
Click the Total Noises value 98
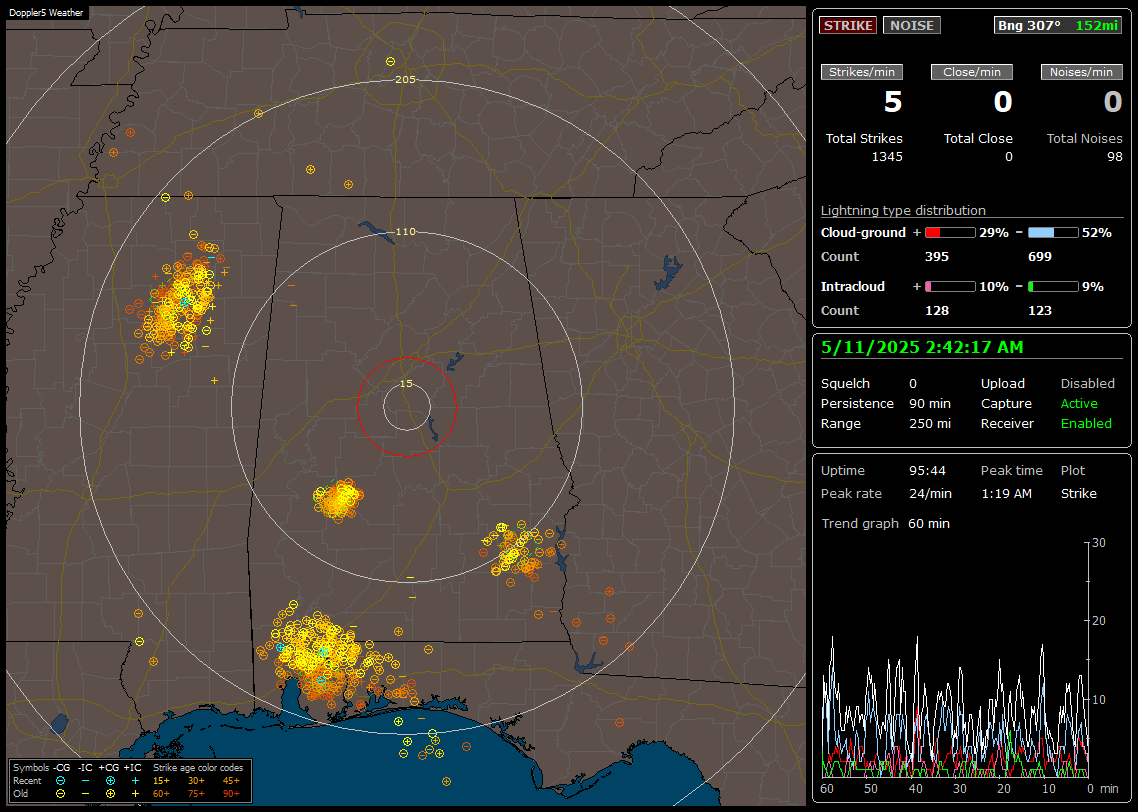tap(1115, 157)
